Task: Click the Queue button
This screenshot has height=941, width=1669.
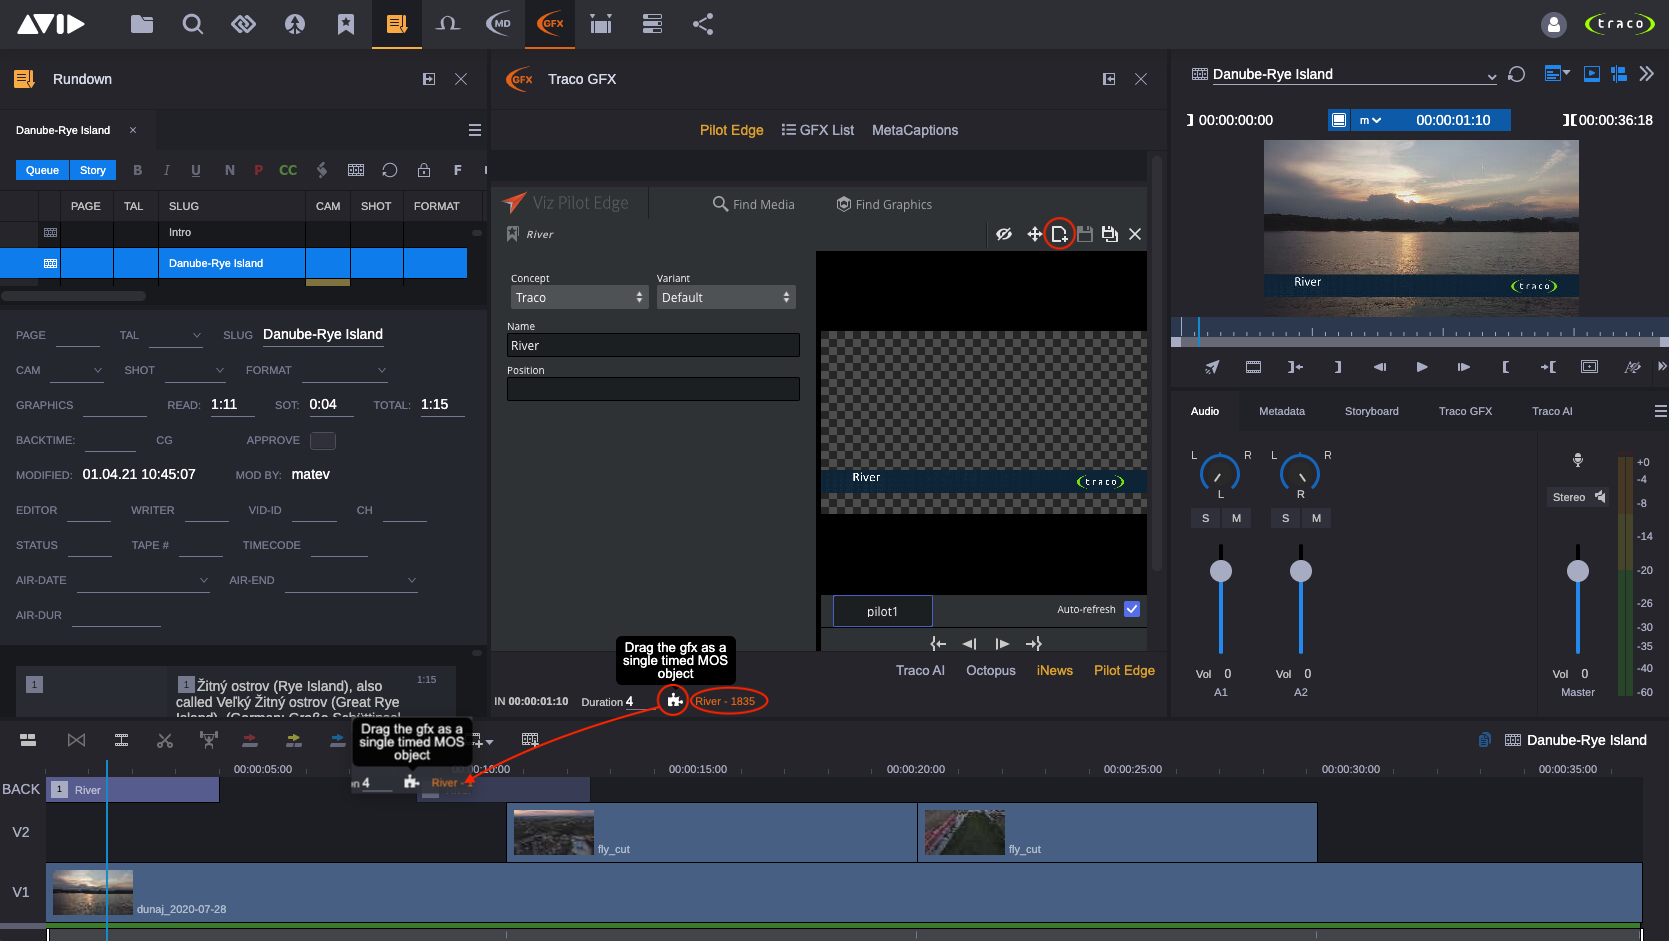Action: tap(42, 170)
